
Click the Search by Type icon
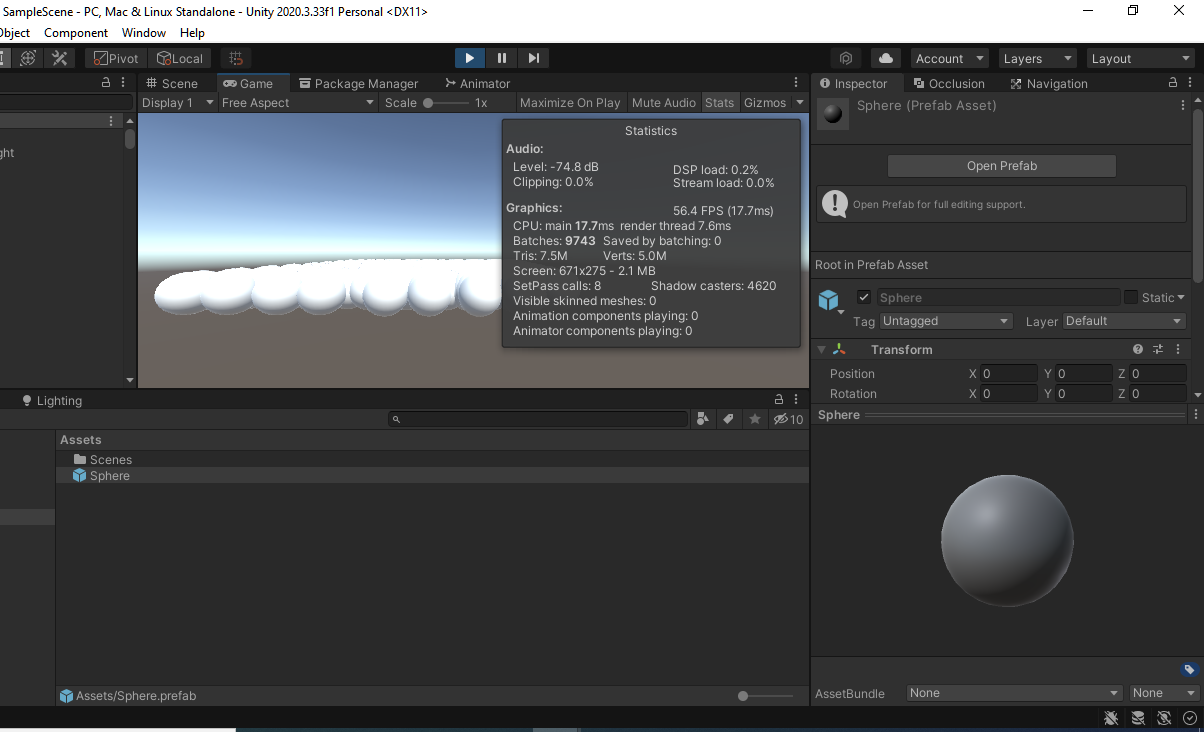coord(703,419)
